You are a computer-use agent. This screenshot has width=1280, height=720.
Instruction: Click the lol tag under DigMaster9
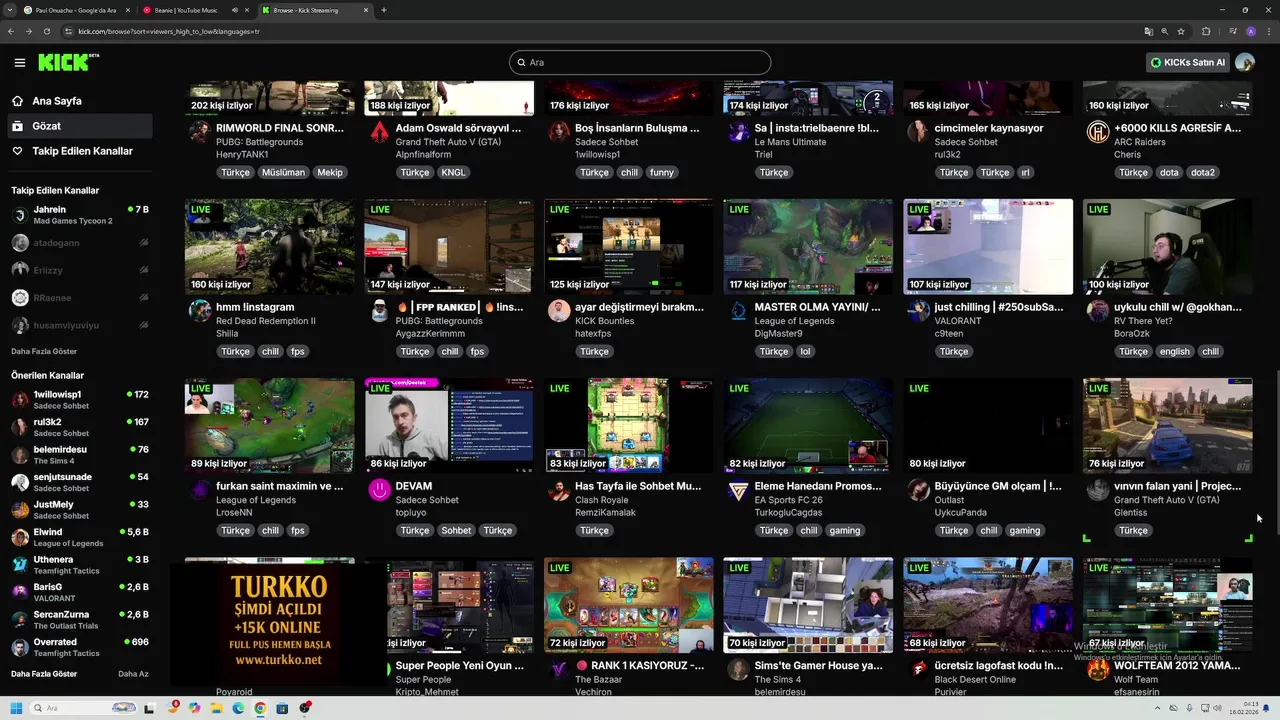pyautogui.click(x=805, y=351)
